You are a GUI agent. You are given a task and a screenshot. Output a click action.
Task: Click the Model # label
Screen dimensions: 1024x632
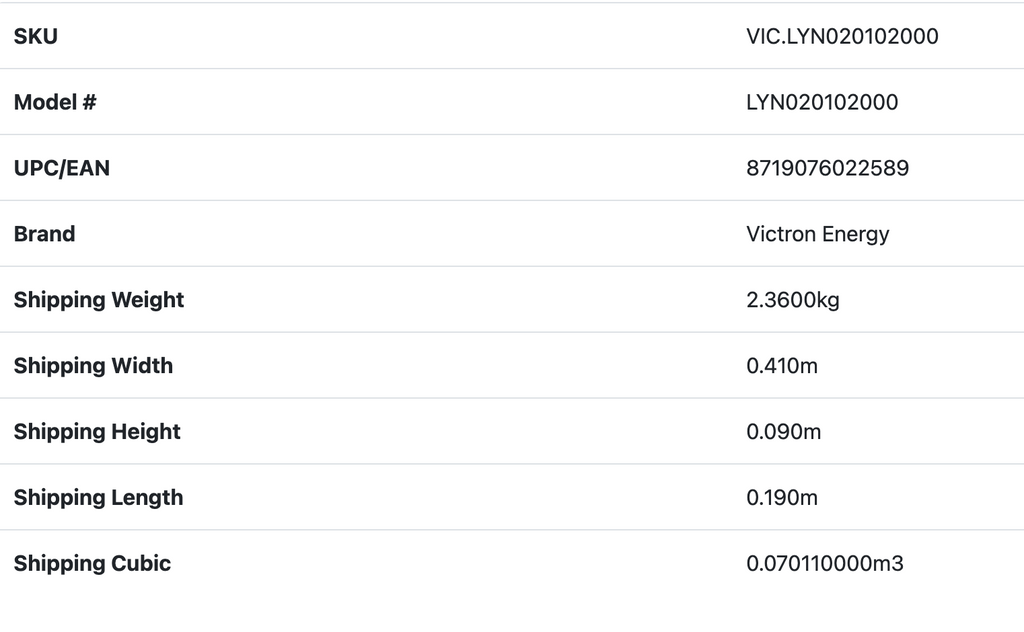coord(55,102)
